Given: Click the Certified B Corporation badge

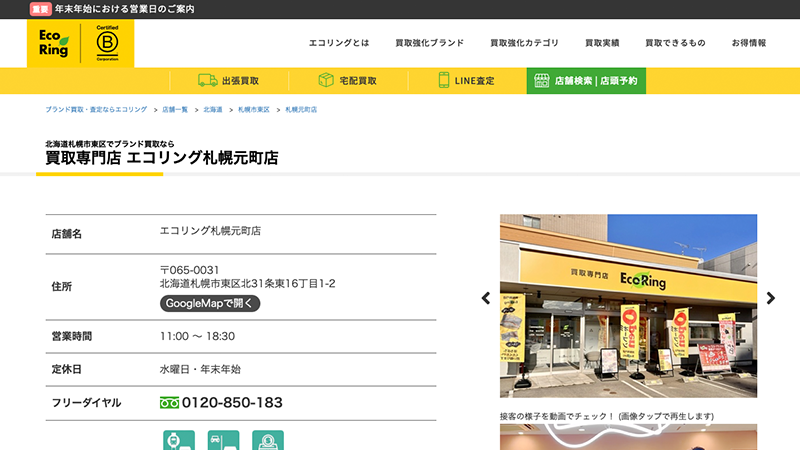Looking at the screenshot, I should click(107, 43).
